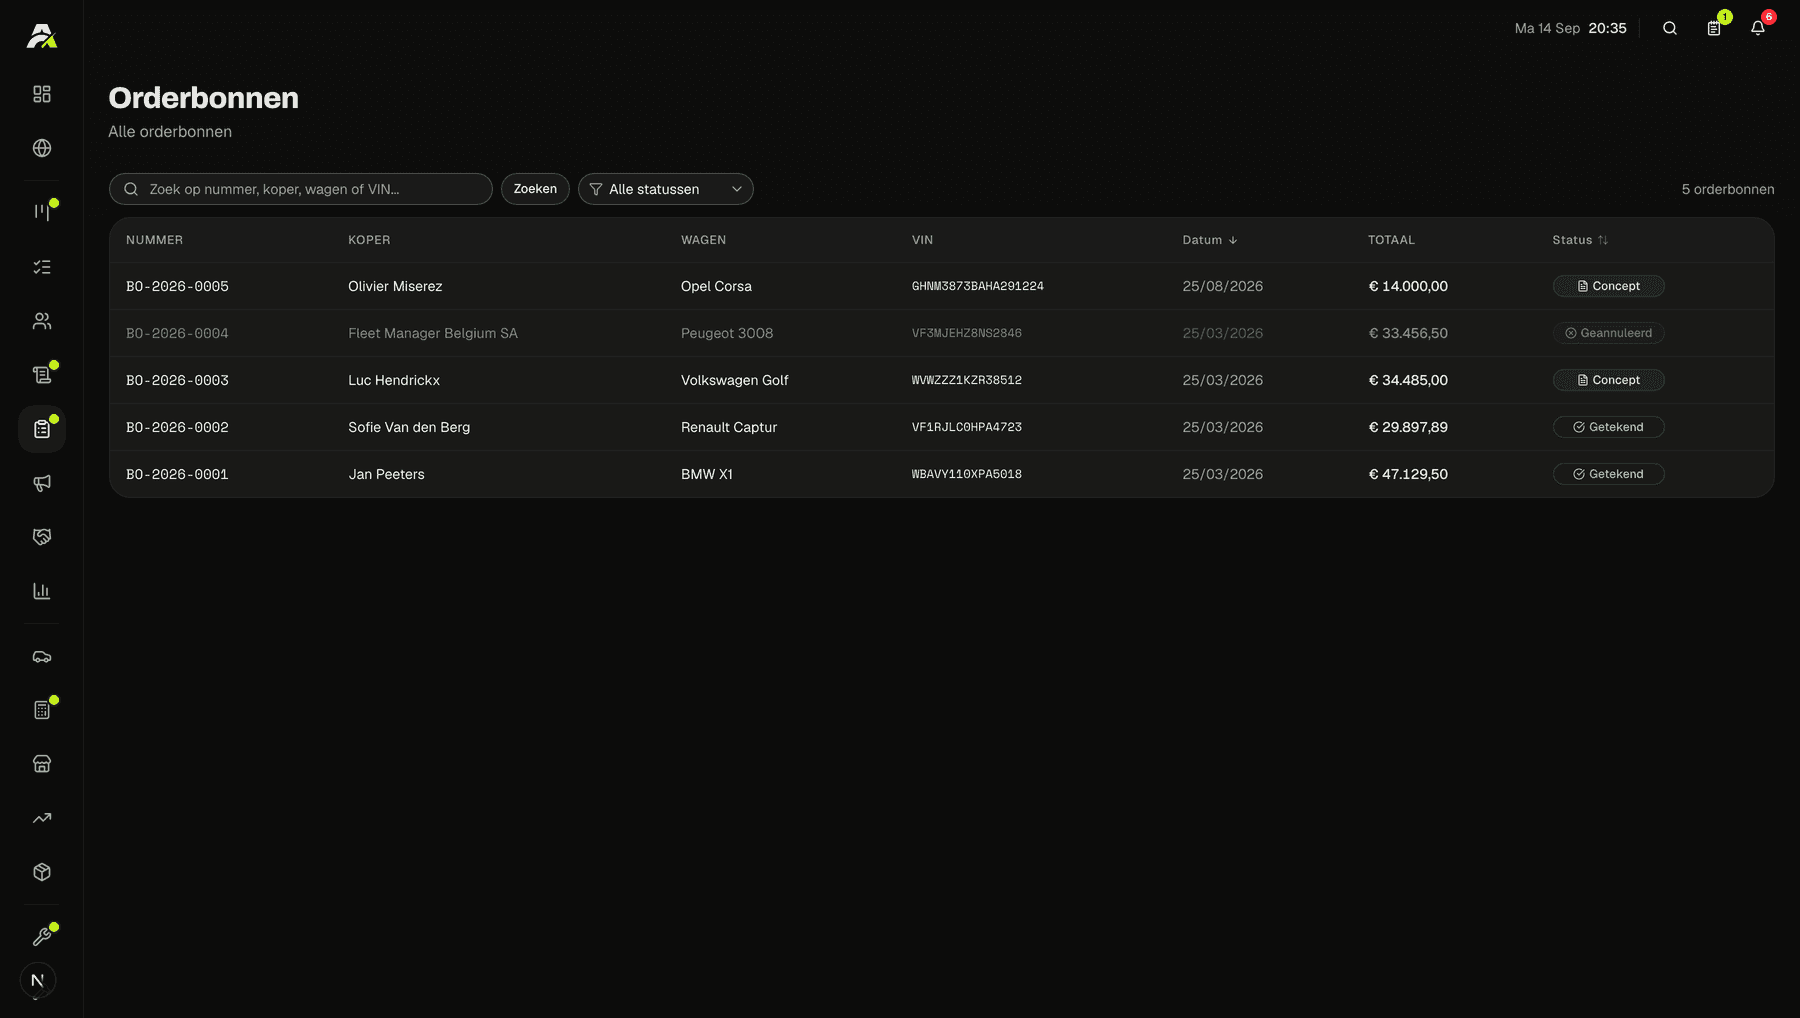Open the wrench tools icon in sidebar
The height and width of the screenshot is (1018, 1800).
[x=42, y=937]
